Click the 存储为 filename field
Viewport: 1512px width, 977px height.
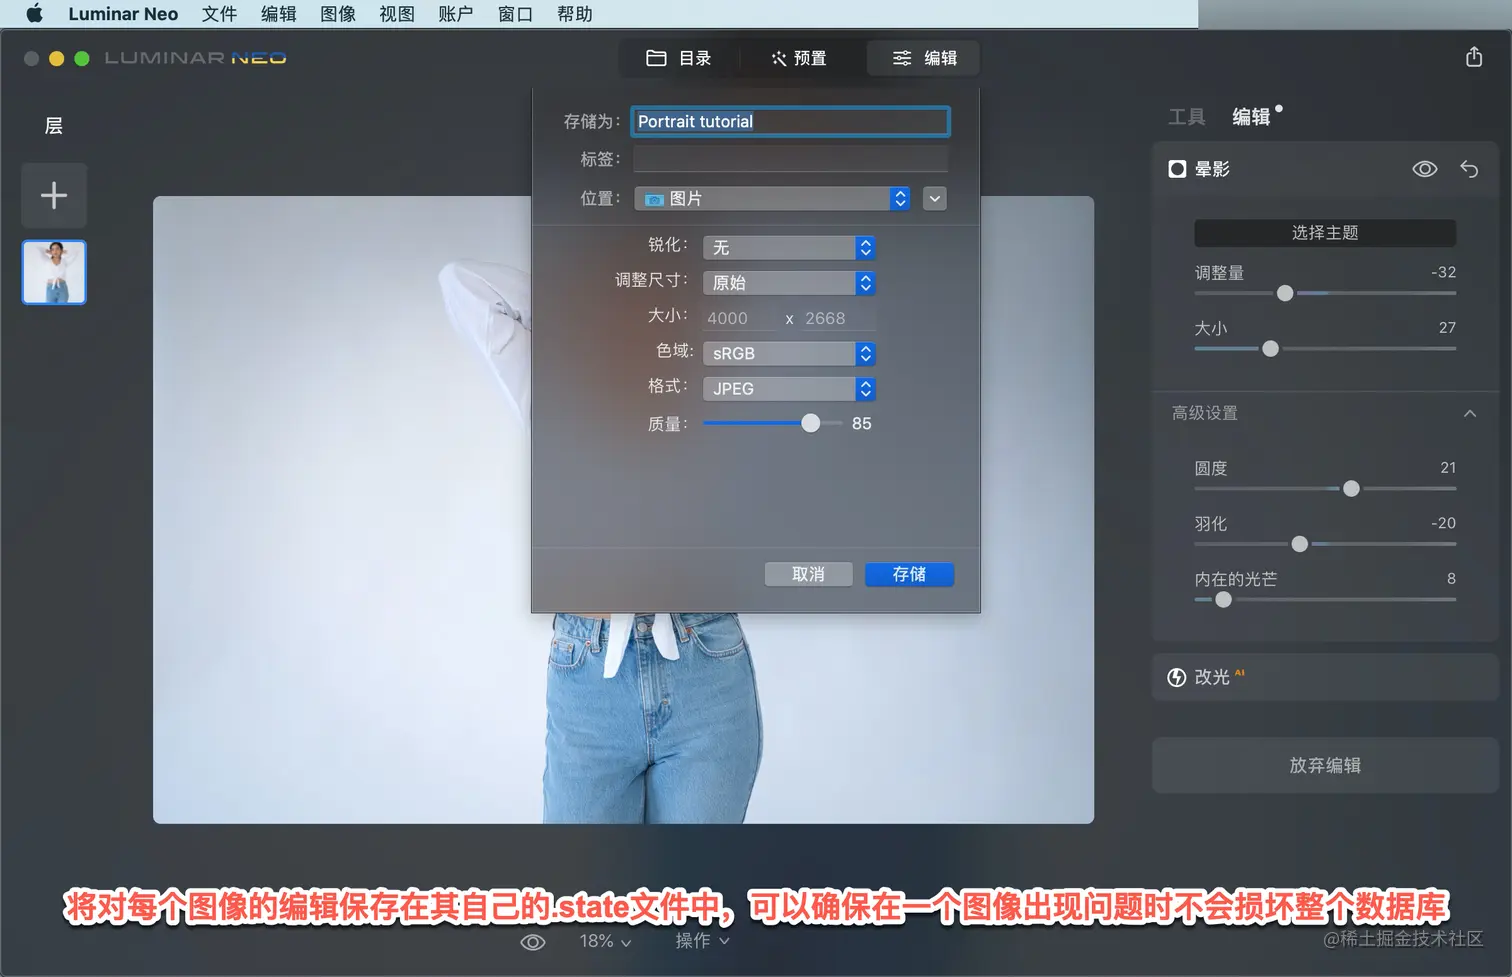click(x=790, y=121)
